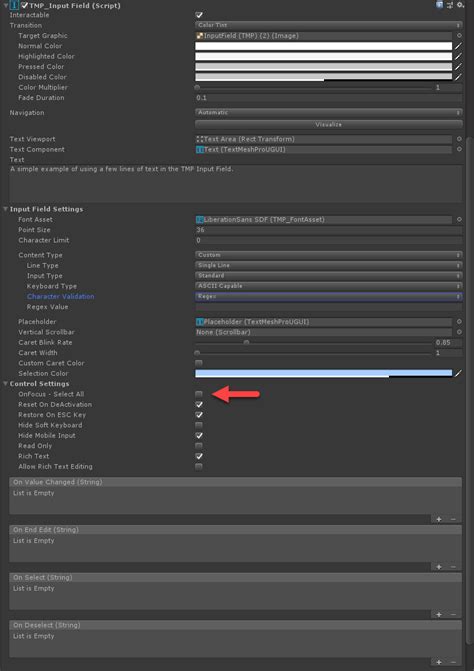
Task: Open the Normal Color swatch
Action: point(323,46)
